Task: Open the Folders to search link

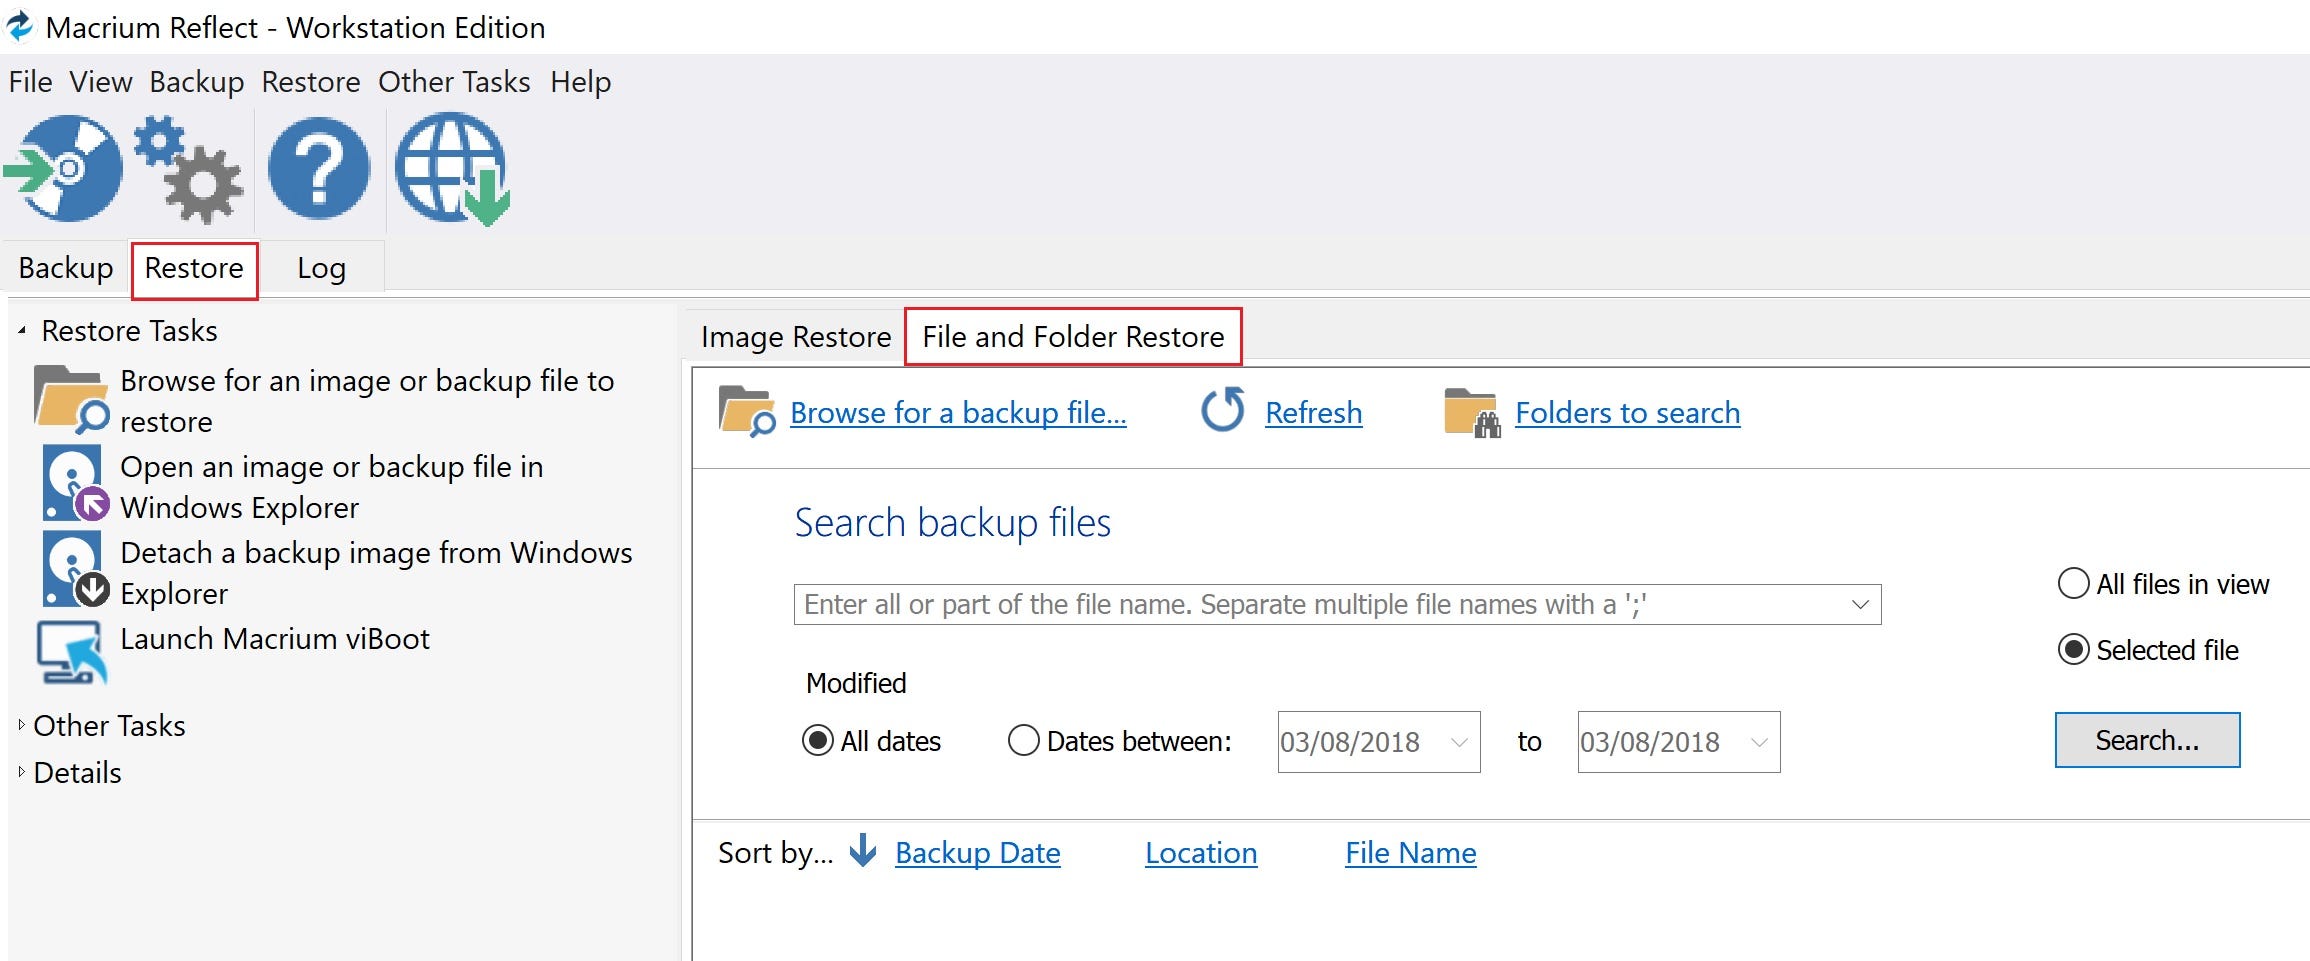Action: (x=1627, y=412)
